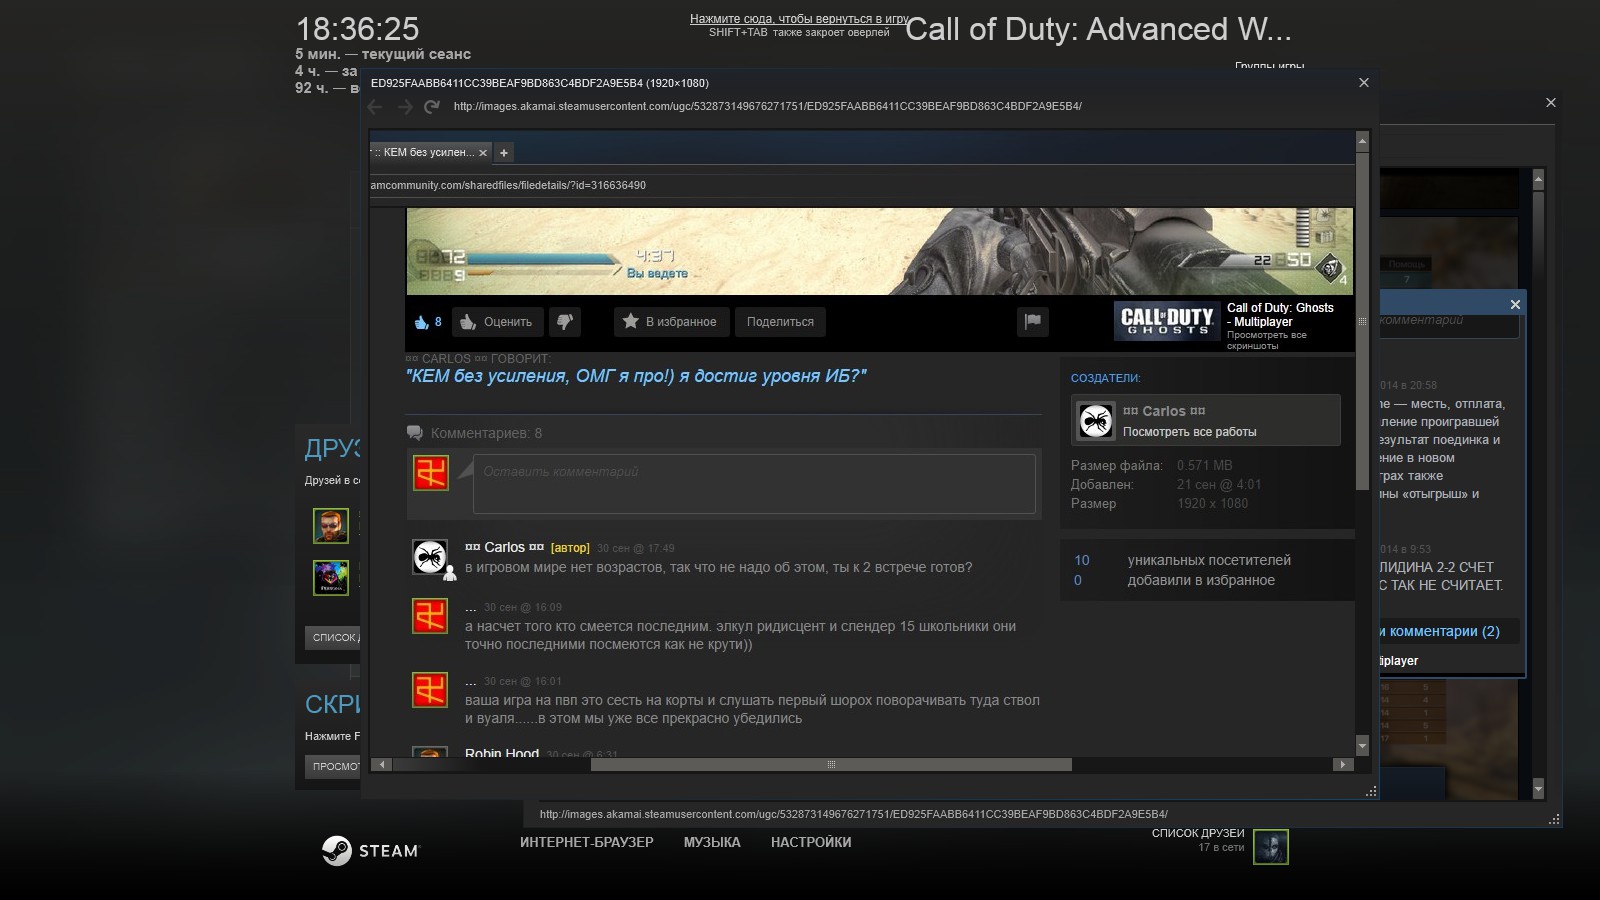
Task: Click the screenshot title 'КЕМ без усиления, ОМГ я про!'
Action: coord(636,376)
